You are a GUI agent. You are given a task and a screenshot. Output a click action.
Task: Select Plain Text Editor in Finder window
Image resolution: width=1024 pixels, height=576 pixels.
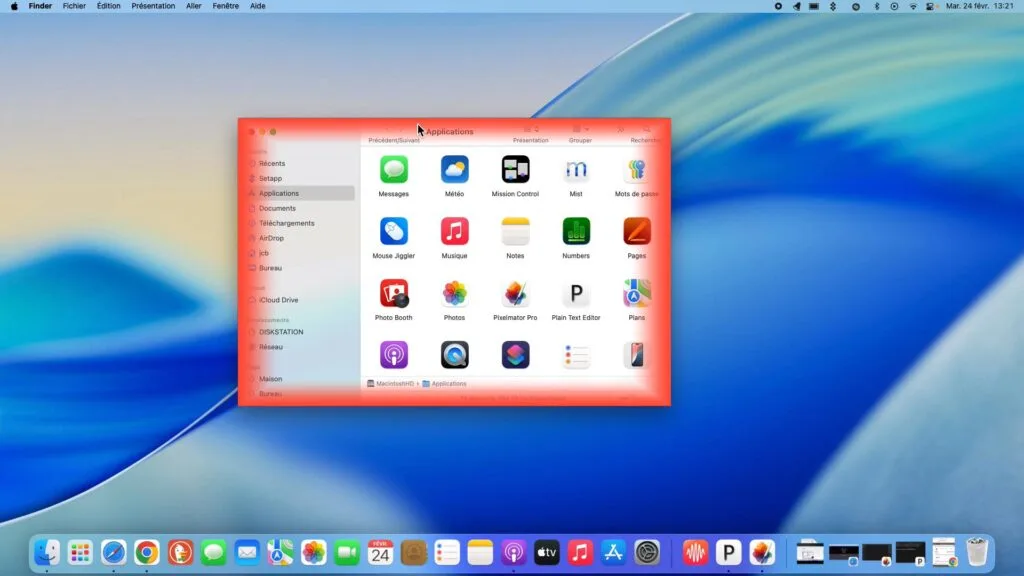pyautogui.click(x=576, y=293)
